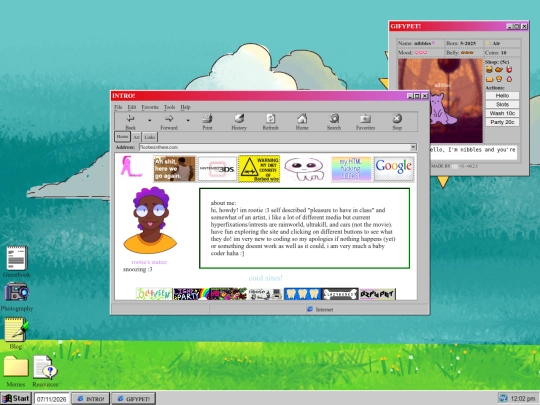Click the Google banner image
This screenshot has width=540, height=405.
click(x=394, y=169)
